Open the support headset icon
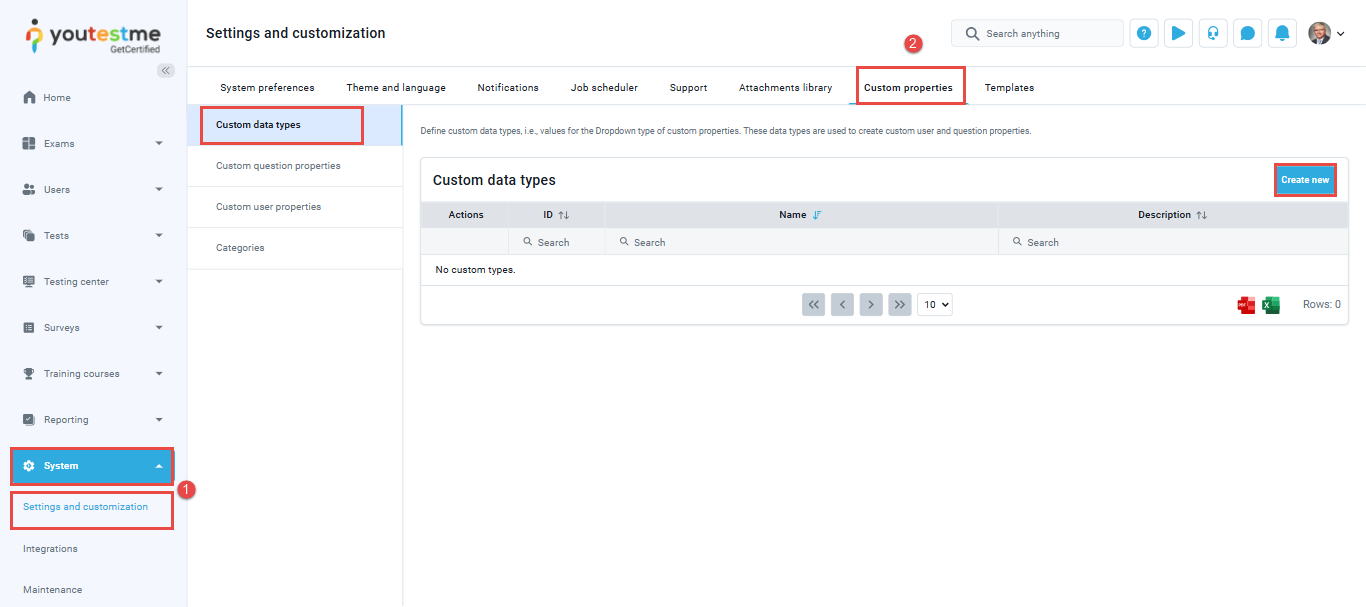1366x607 pixels. (x=1213, y=33)
